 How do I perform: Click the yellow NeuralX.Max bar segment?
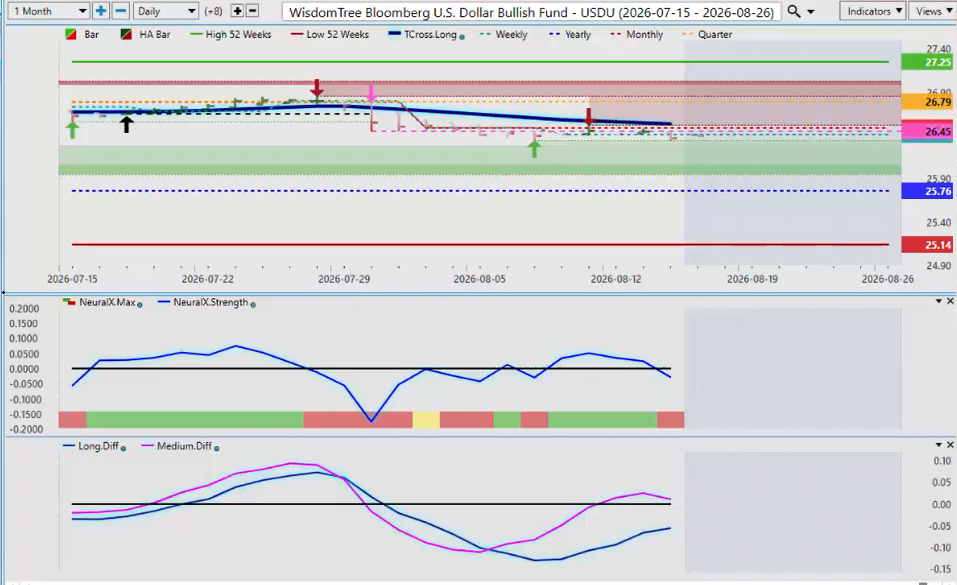426,420
